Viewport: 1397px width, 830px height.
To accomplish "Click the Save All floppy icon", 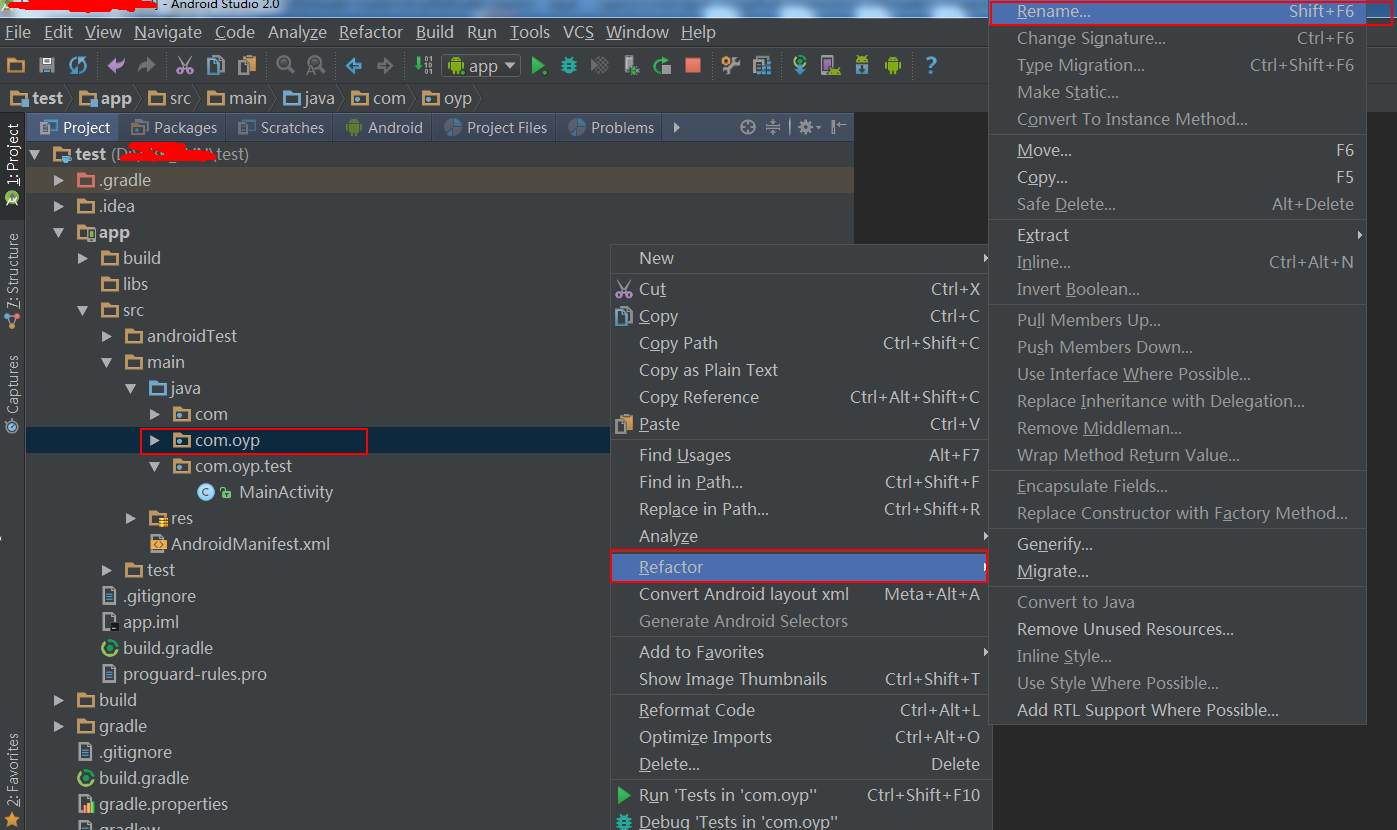I will (46, 65).
